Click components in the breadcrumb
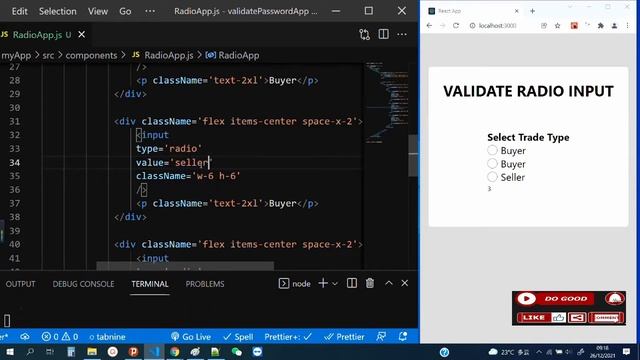The width and height of the screenshot is (640, 360). pyautogui.click(x=91, y=55)
